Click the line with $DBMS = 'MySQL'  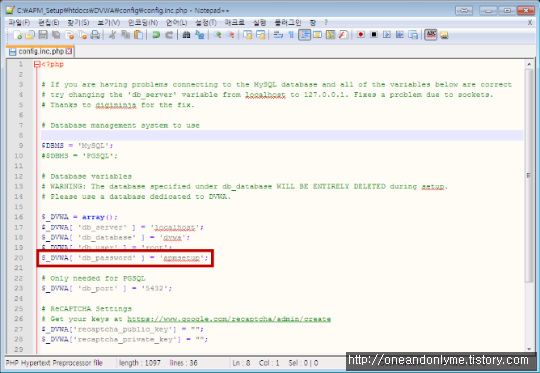[77, 146]
